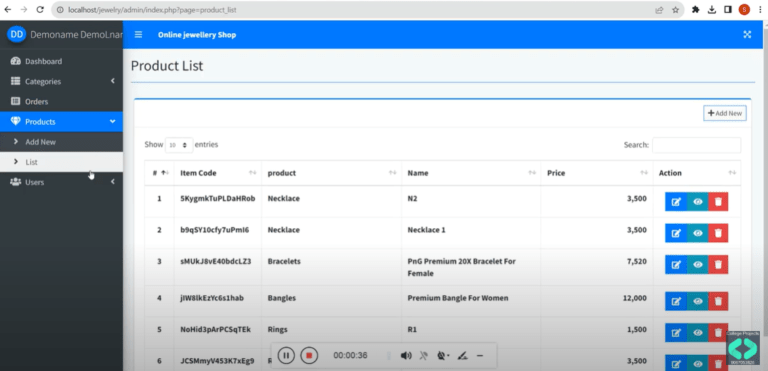
Task: Edit the Necklace 1 product
Action: point(676,233)
